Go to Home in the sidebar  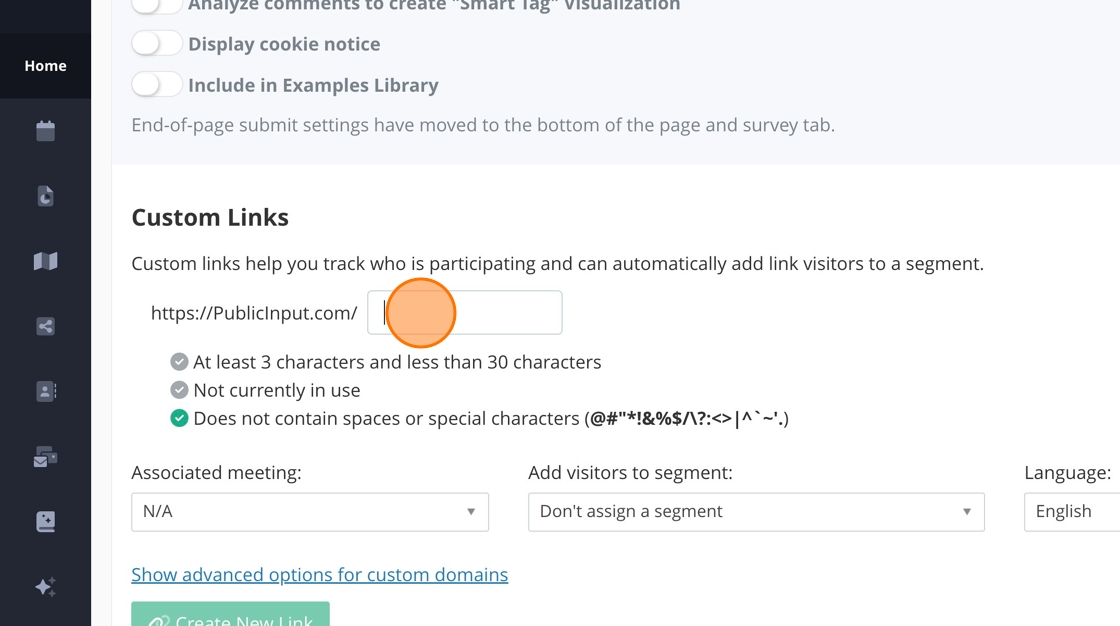[x=45, y=66]
